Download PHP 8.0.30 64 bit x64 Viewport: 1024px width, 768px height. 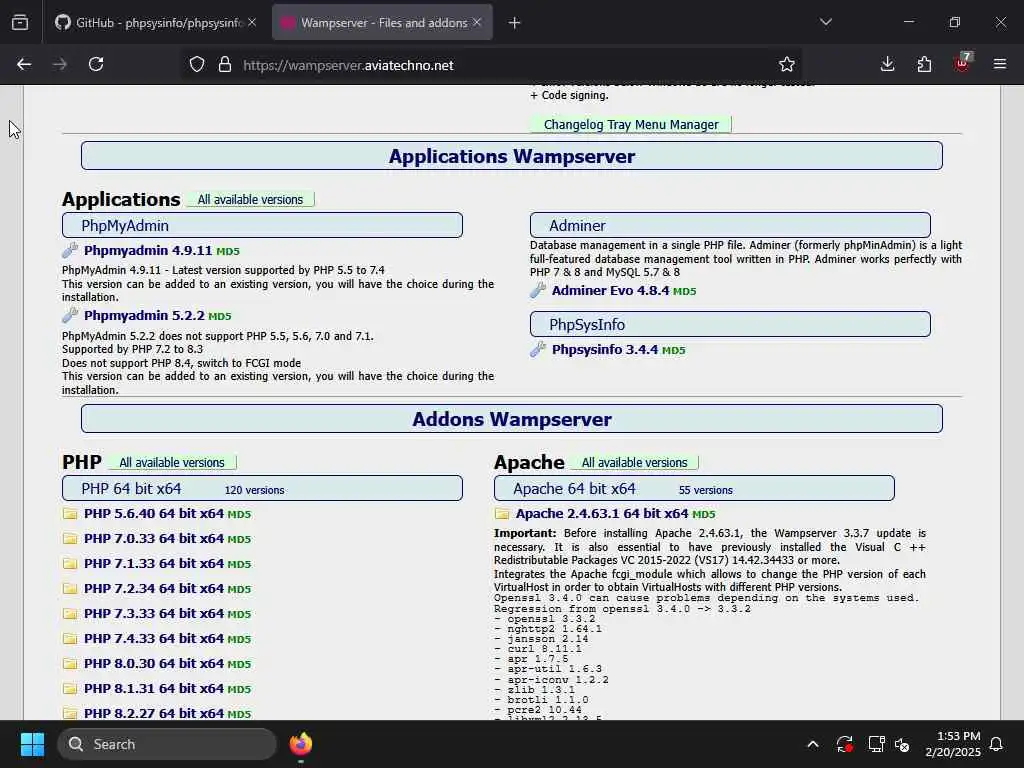(x=154, y=664)
